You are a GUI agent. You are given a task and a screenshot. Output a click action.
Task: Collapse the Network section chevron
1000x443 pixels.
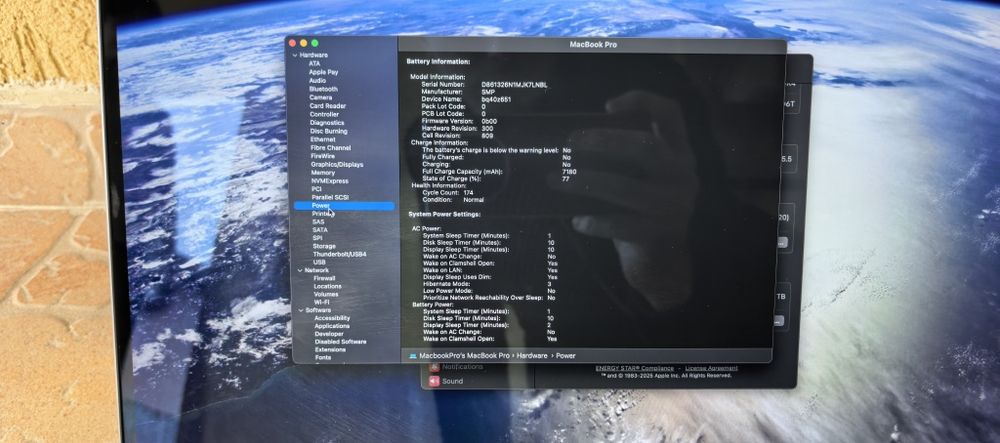click(300, 270)
